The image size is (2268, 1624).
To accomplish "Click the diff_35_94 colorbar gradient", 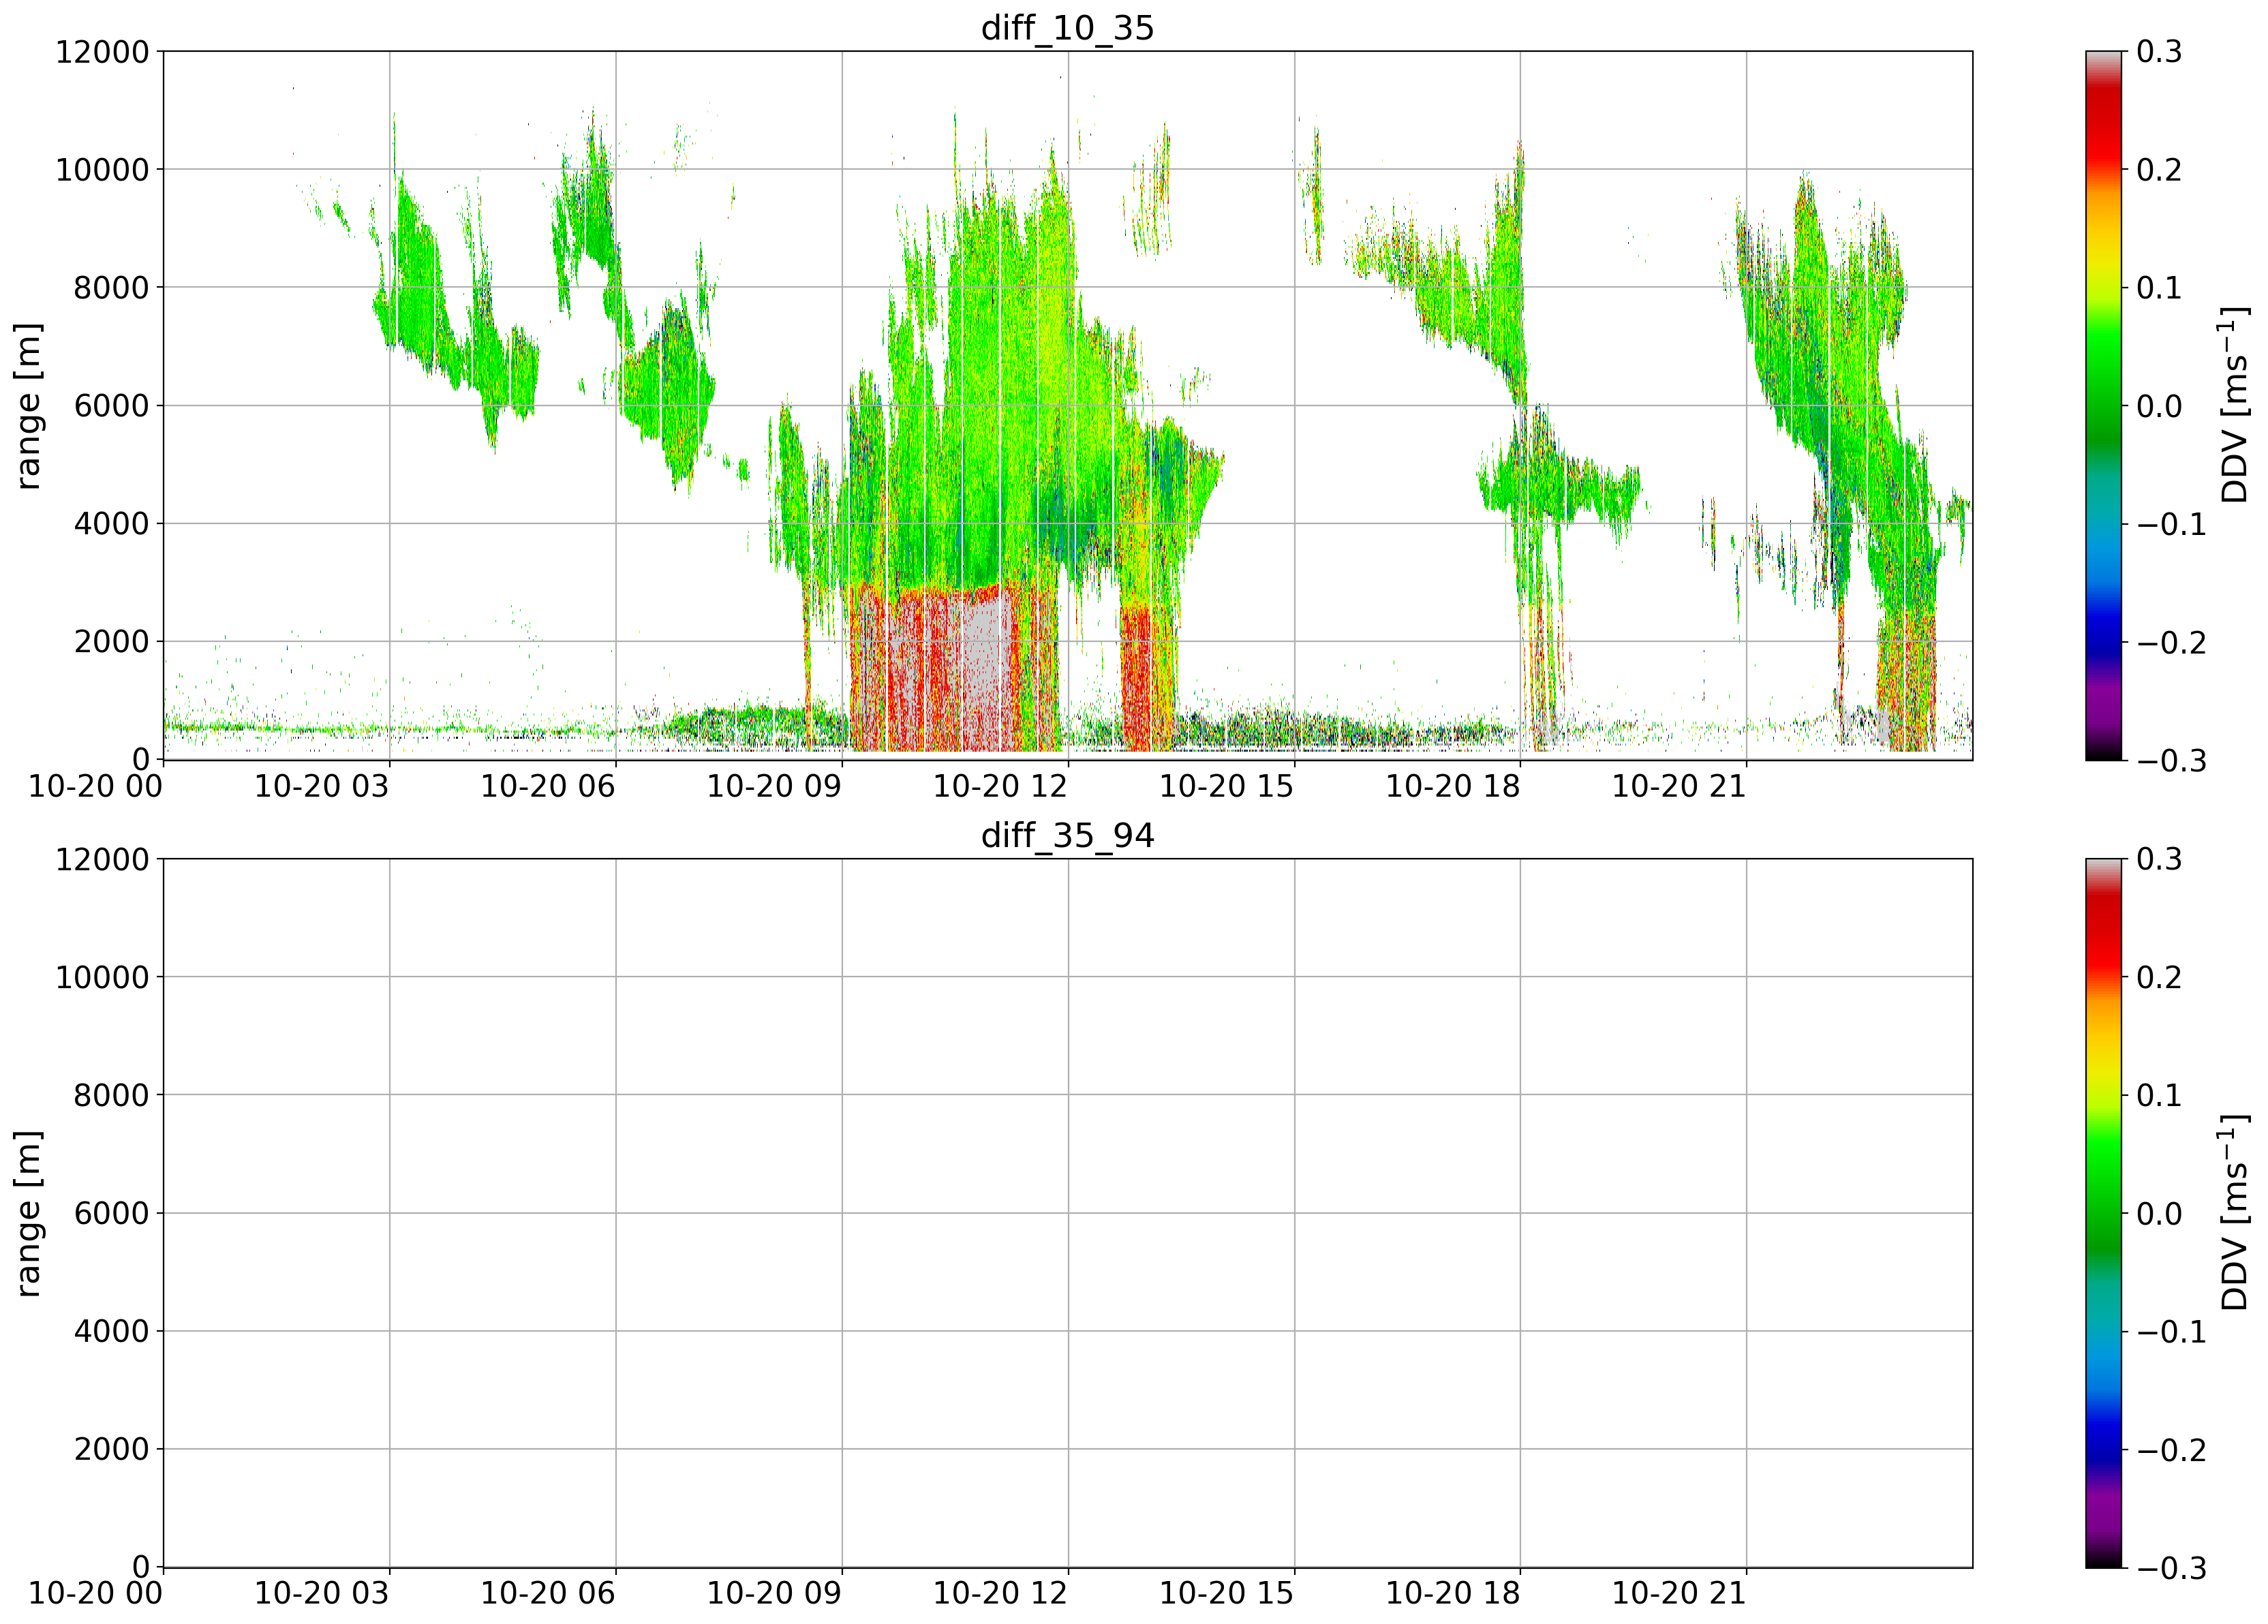I will [2103, 1213].
